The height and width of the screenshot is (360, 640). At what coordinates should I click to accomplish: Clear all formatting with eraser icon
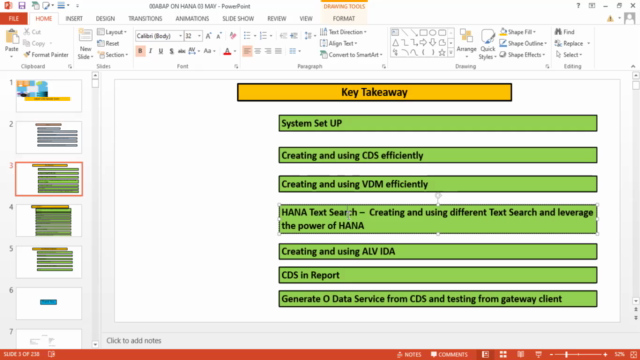(x=233, y=36)
